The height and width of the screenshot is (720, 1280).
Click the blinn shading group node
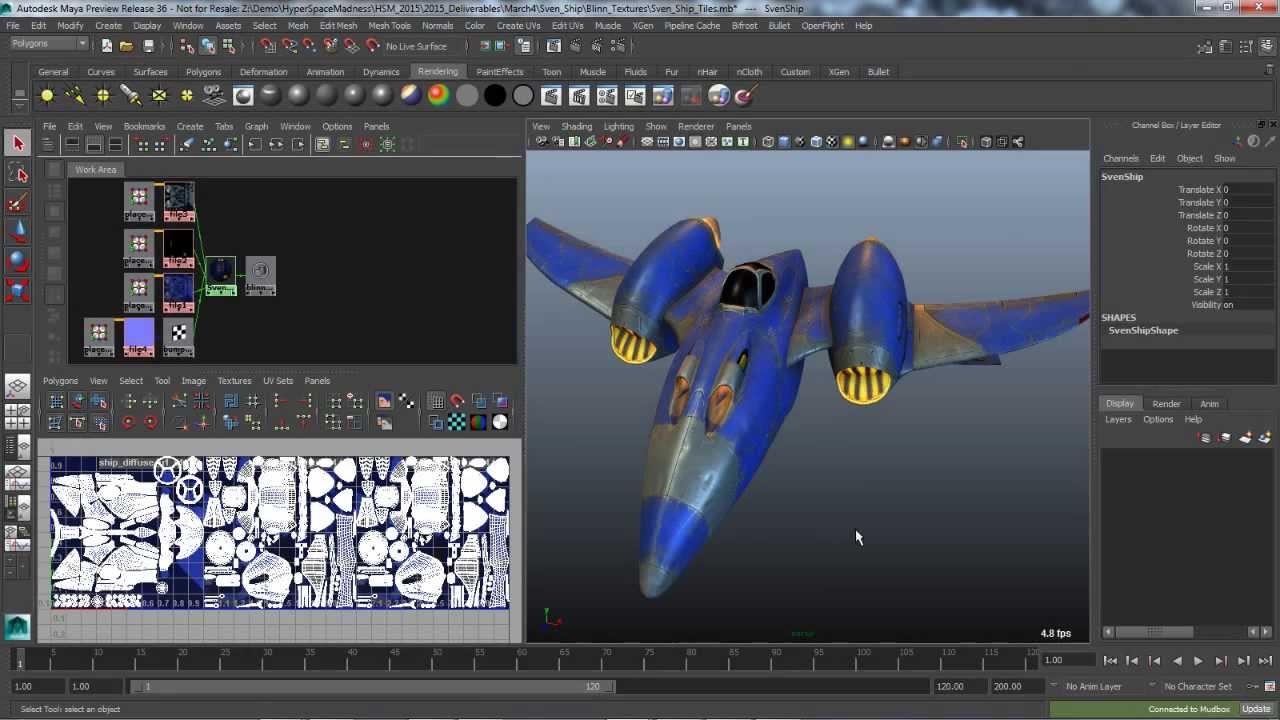click(260, 276)
